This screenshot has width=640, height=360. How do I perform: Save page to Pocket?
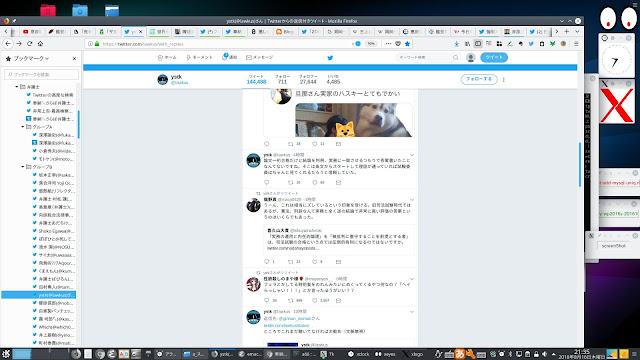398,44
